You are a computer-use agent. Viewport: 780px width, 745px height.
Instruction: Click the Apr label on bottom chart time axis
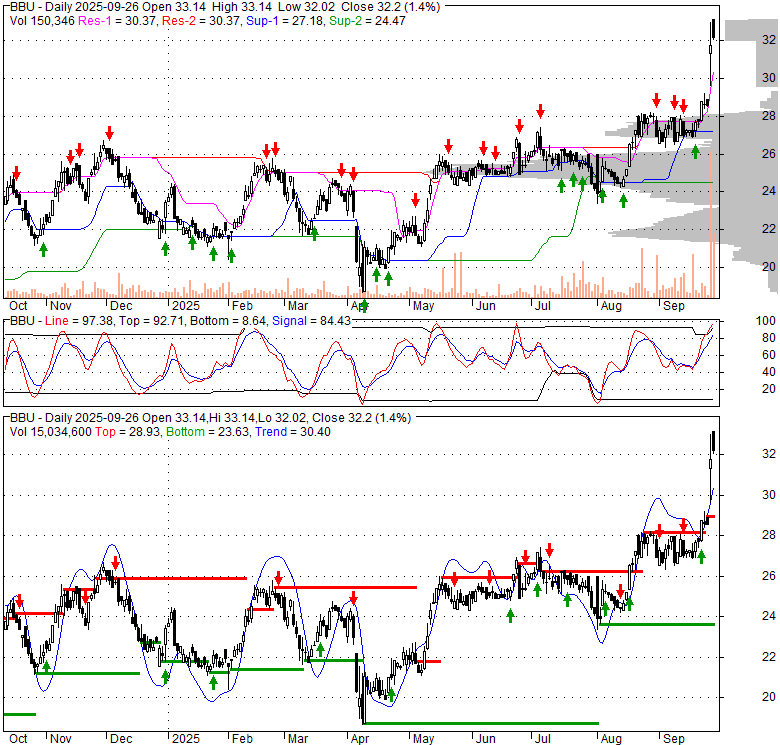(360, 739)
